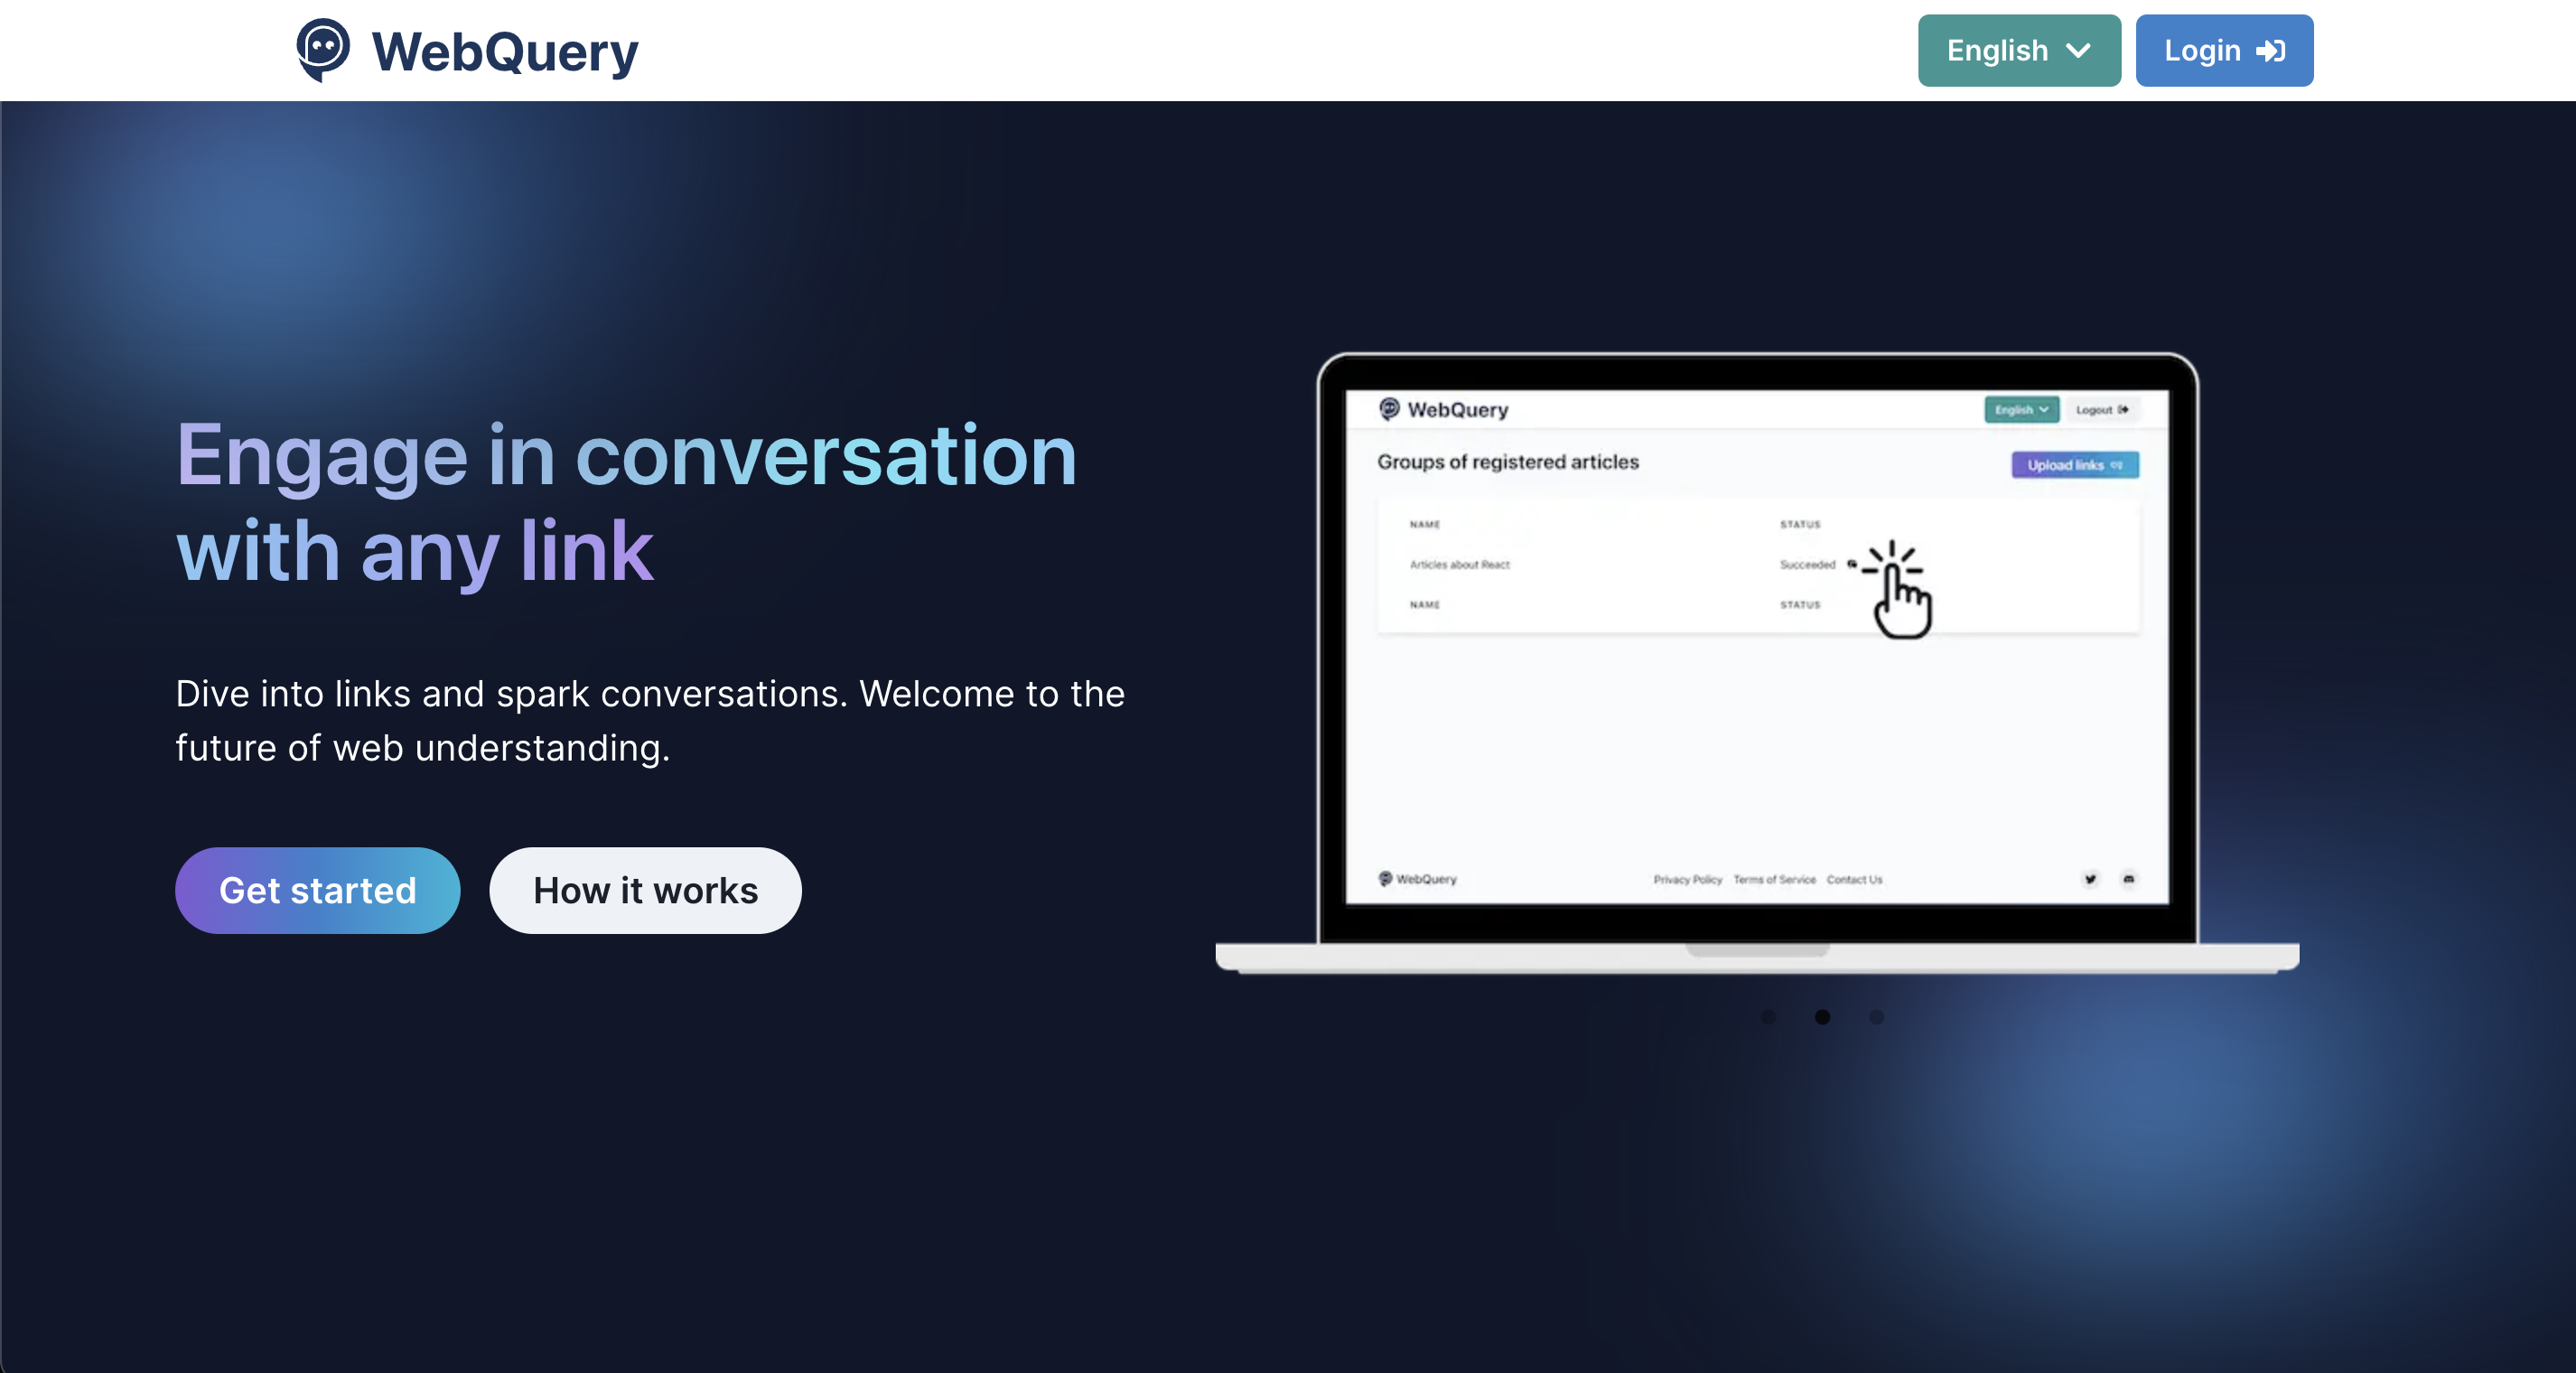Open the Terms of Service link in the mockup
This screenshot has width=2576, height=1373.
click(1775, 880)
